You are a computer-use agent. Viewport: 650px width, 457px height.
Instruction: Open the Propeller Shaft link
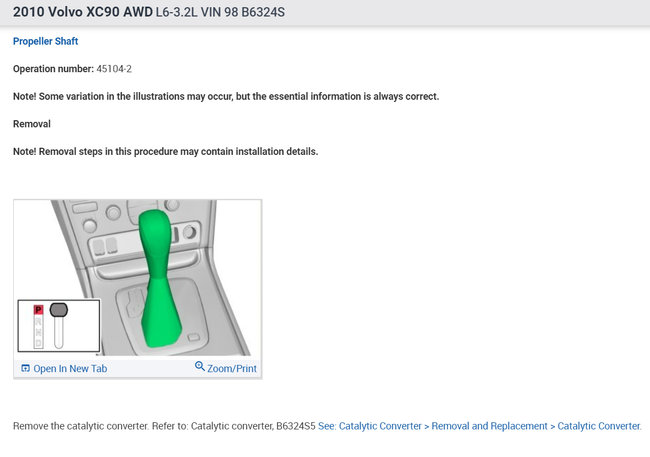click(x=46, y=41)
